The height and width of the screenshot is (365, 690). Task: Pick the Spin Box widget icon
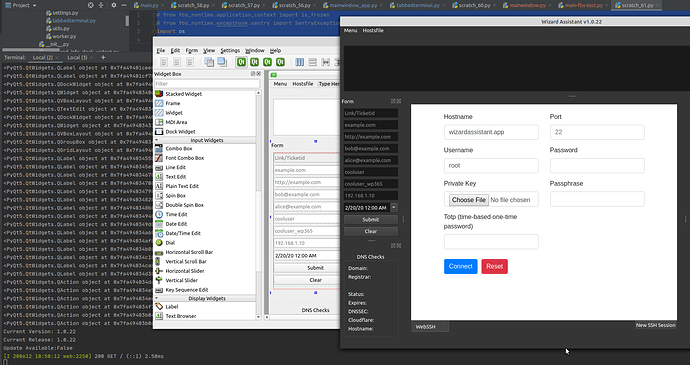tap(159, 195)
